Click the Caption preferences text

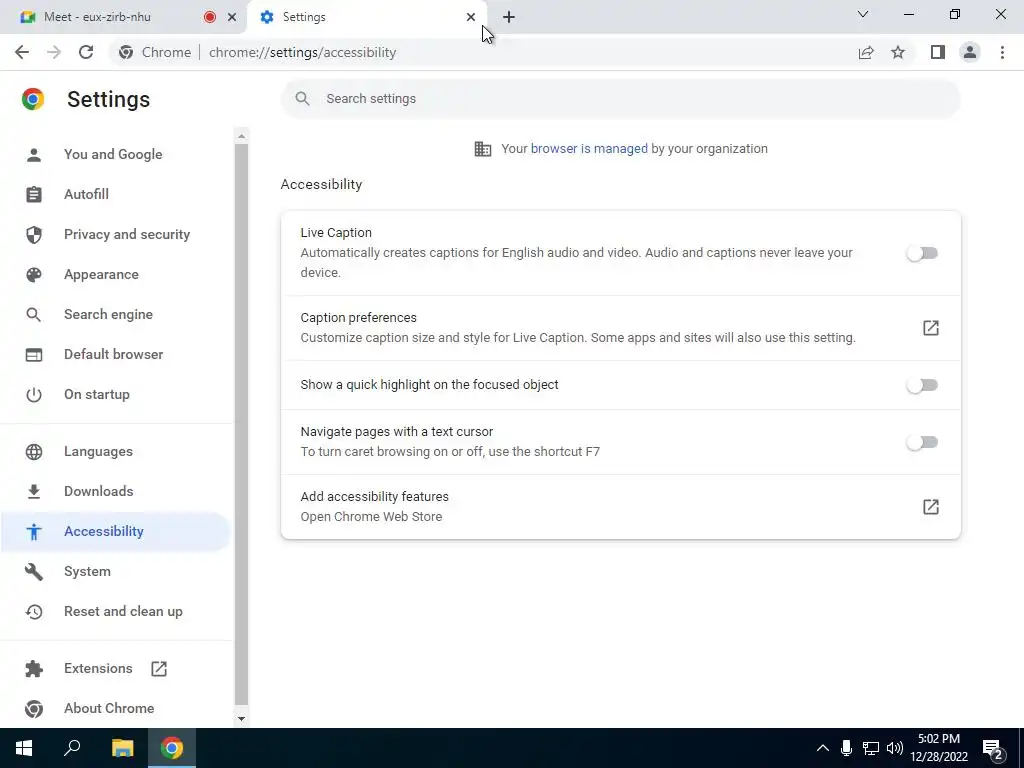point(359,317)
